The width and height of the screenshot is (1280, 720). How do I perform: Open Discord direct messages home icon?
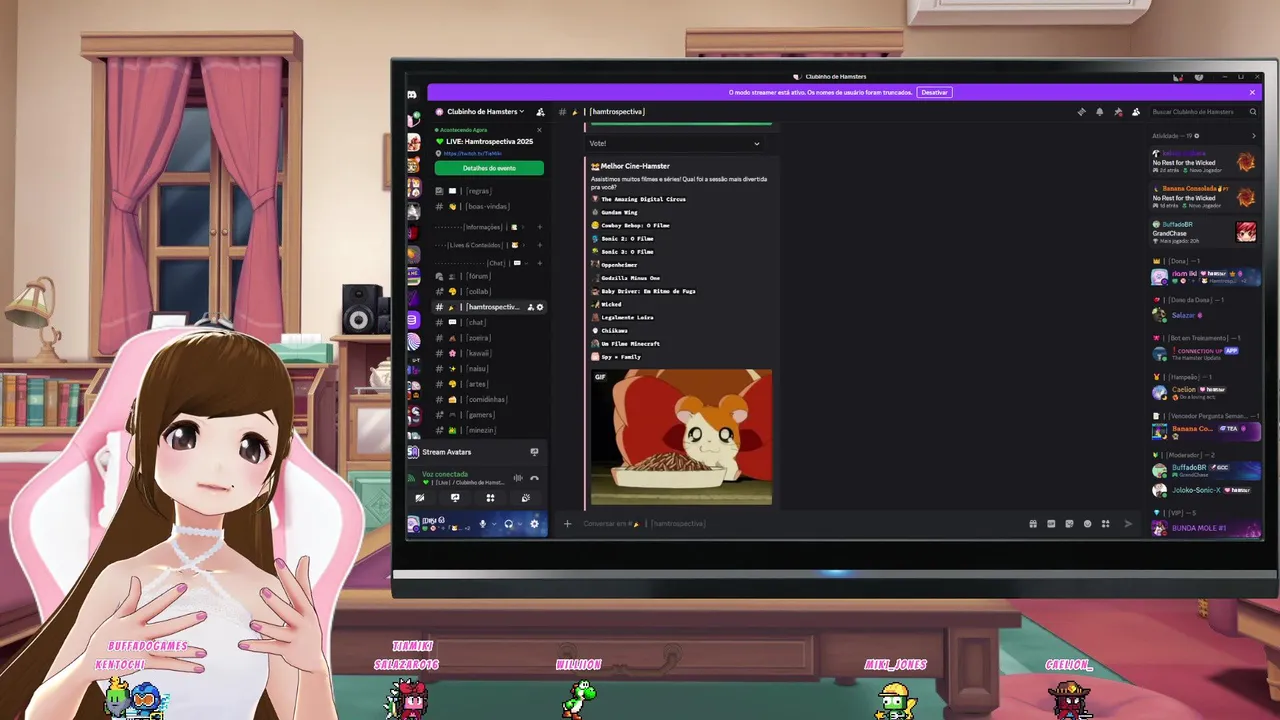[x=412, y=95]
